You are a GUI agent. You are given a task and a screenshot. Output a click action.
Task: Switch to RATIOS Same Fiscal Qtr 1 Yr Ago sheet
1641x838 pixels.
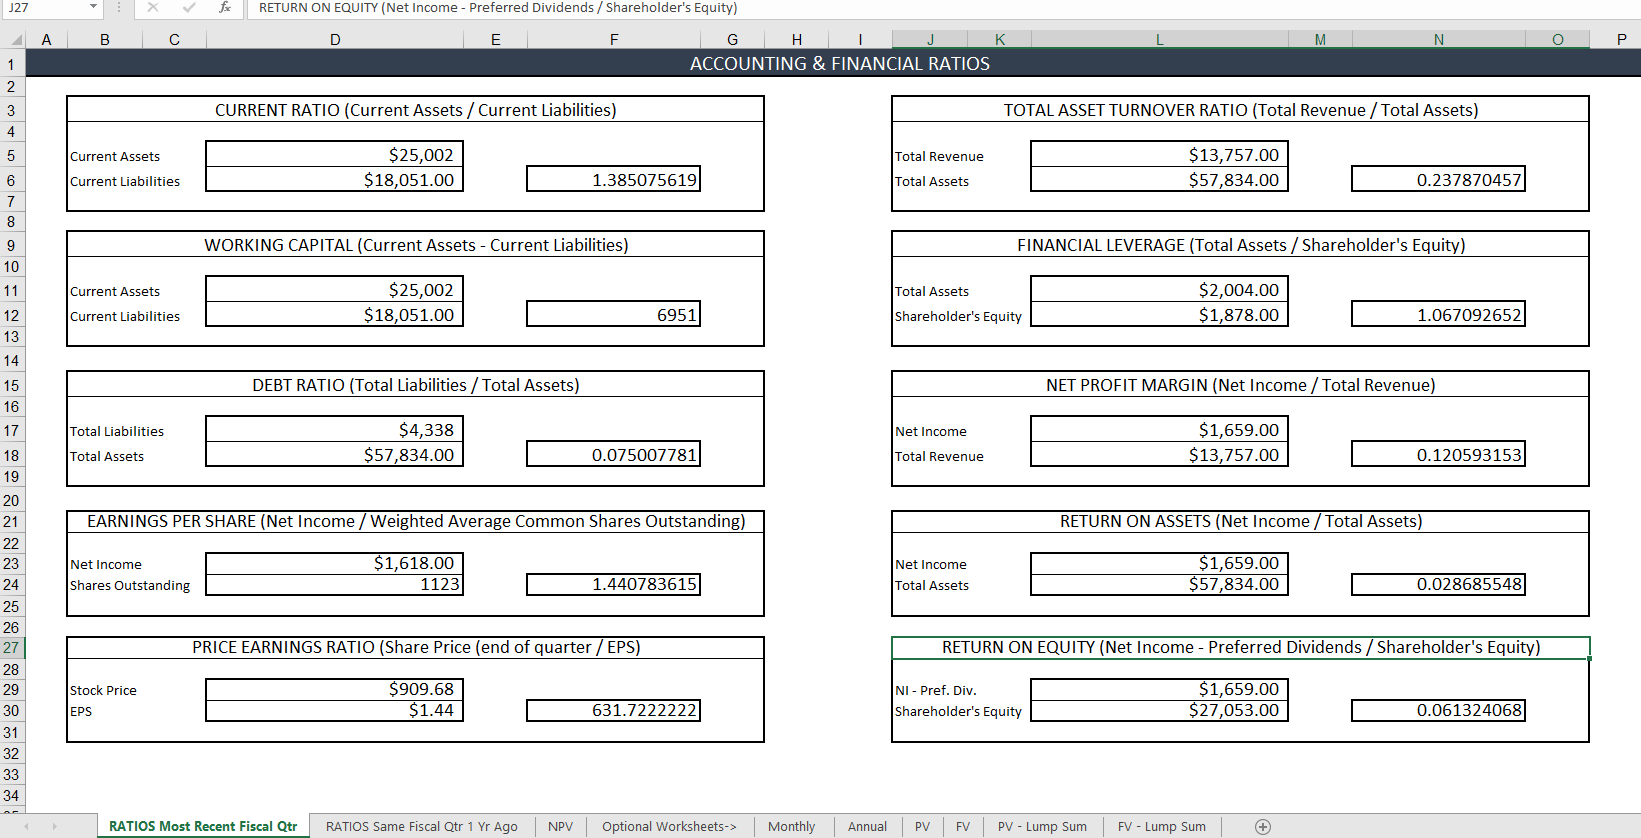pyautogui.click(x=422, y=827)
